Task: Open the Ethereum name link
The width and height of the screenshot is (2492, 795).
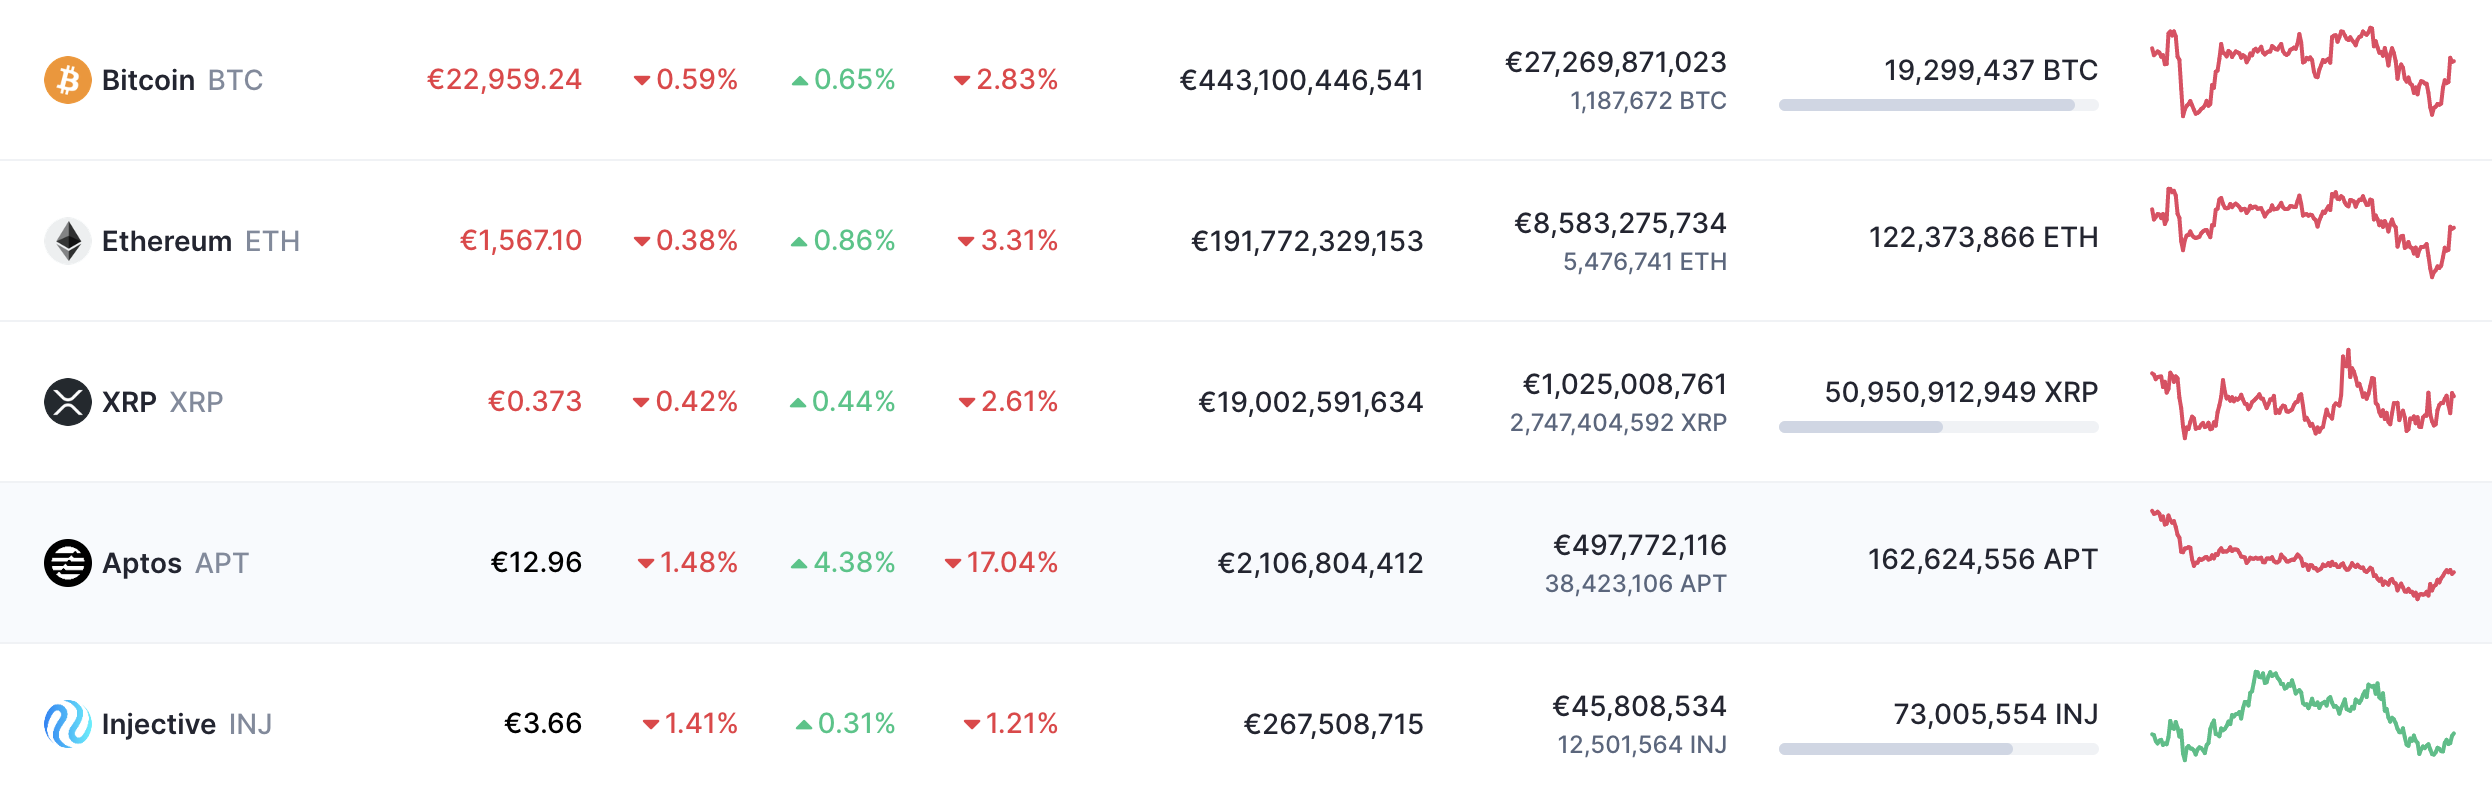Action: (x=167, y=241)
